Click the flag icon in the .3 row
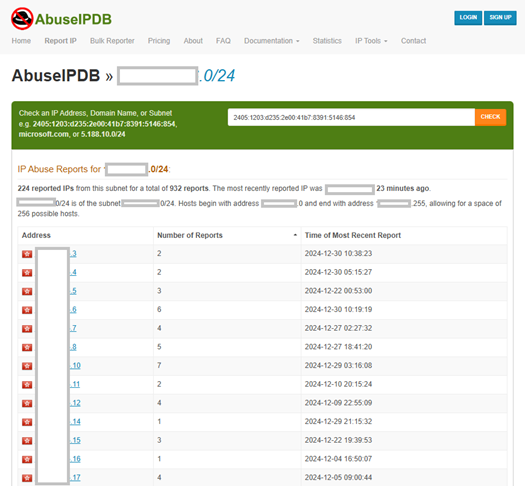 point(27,254)
